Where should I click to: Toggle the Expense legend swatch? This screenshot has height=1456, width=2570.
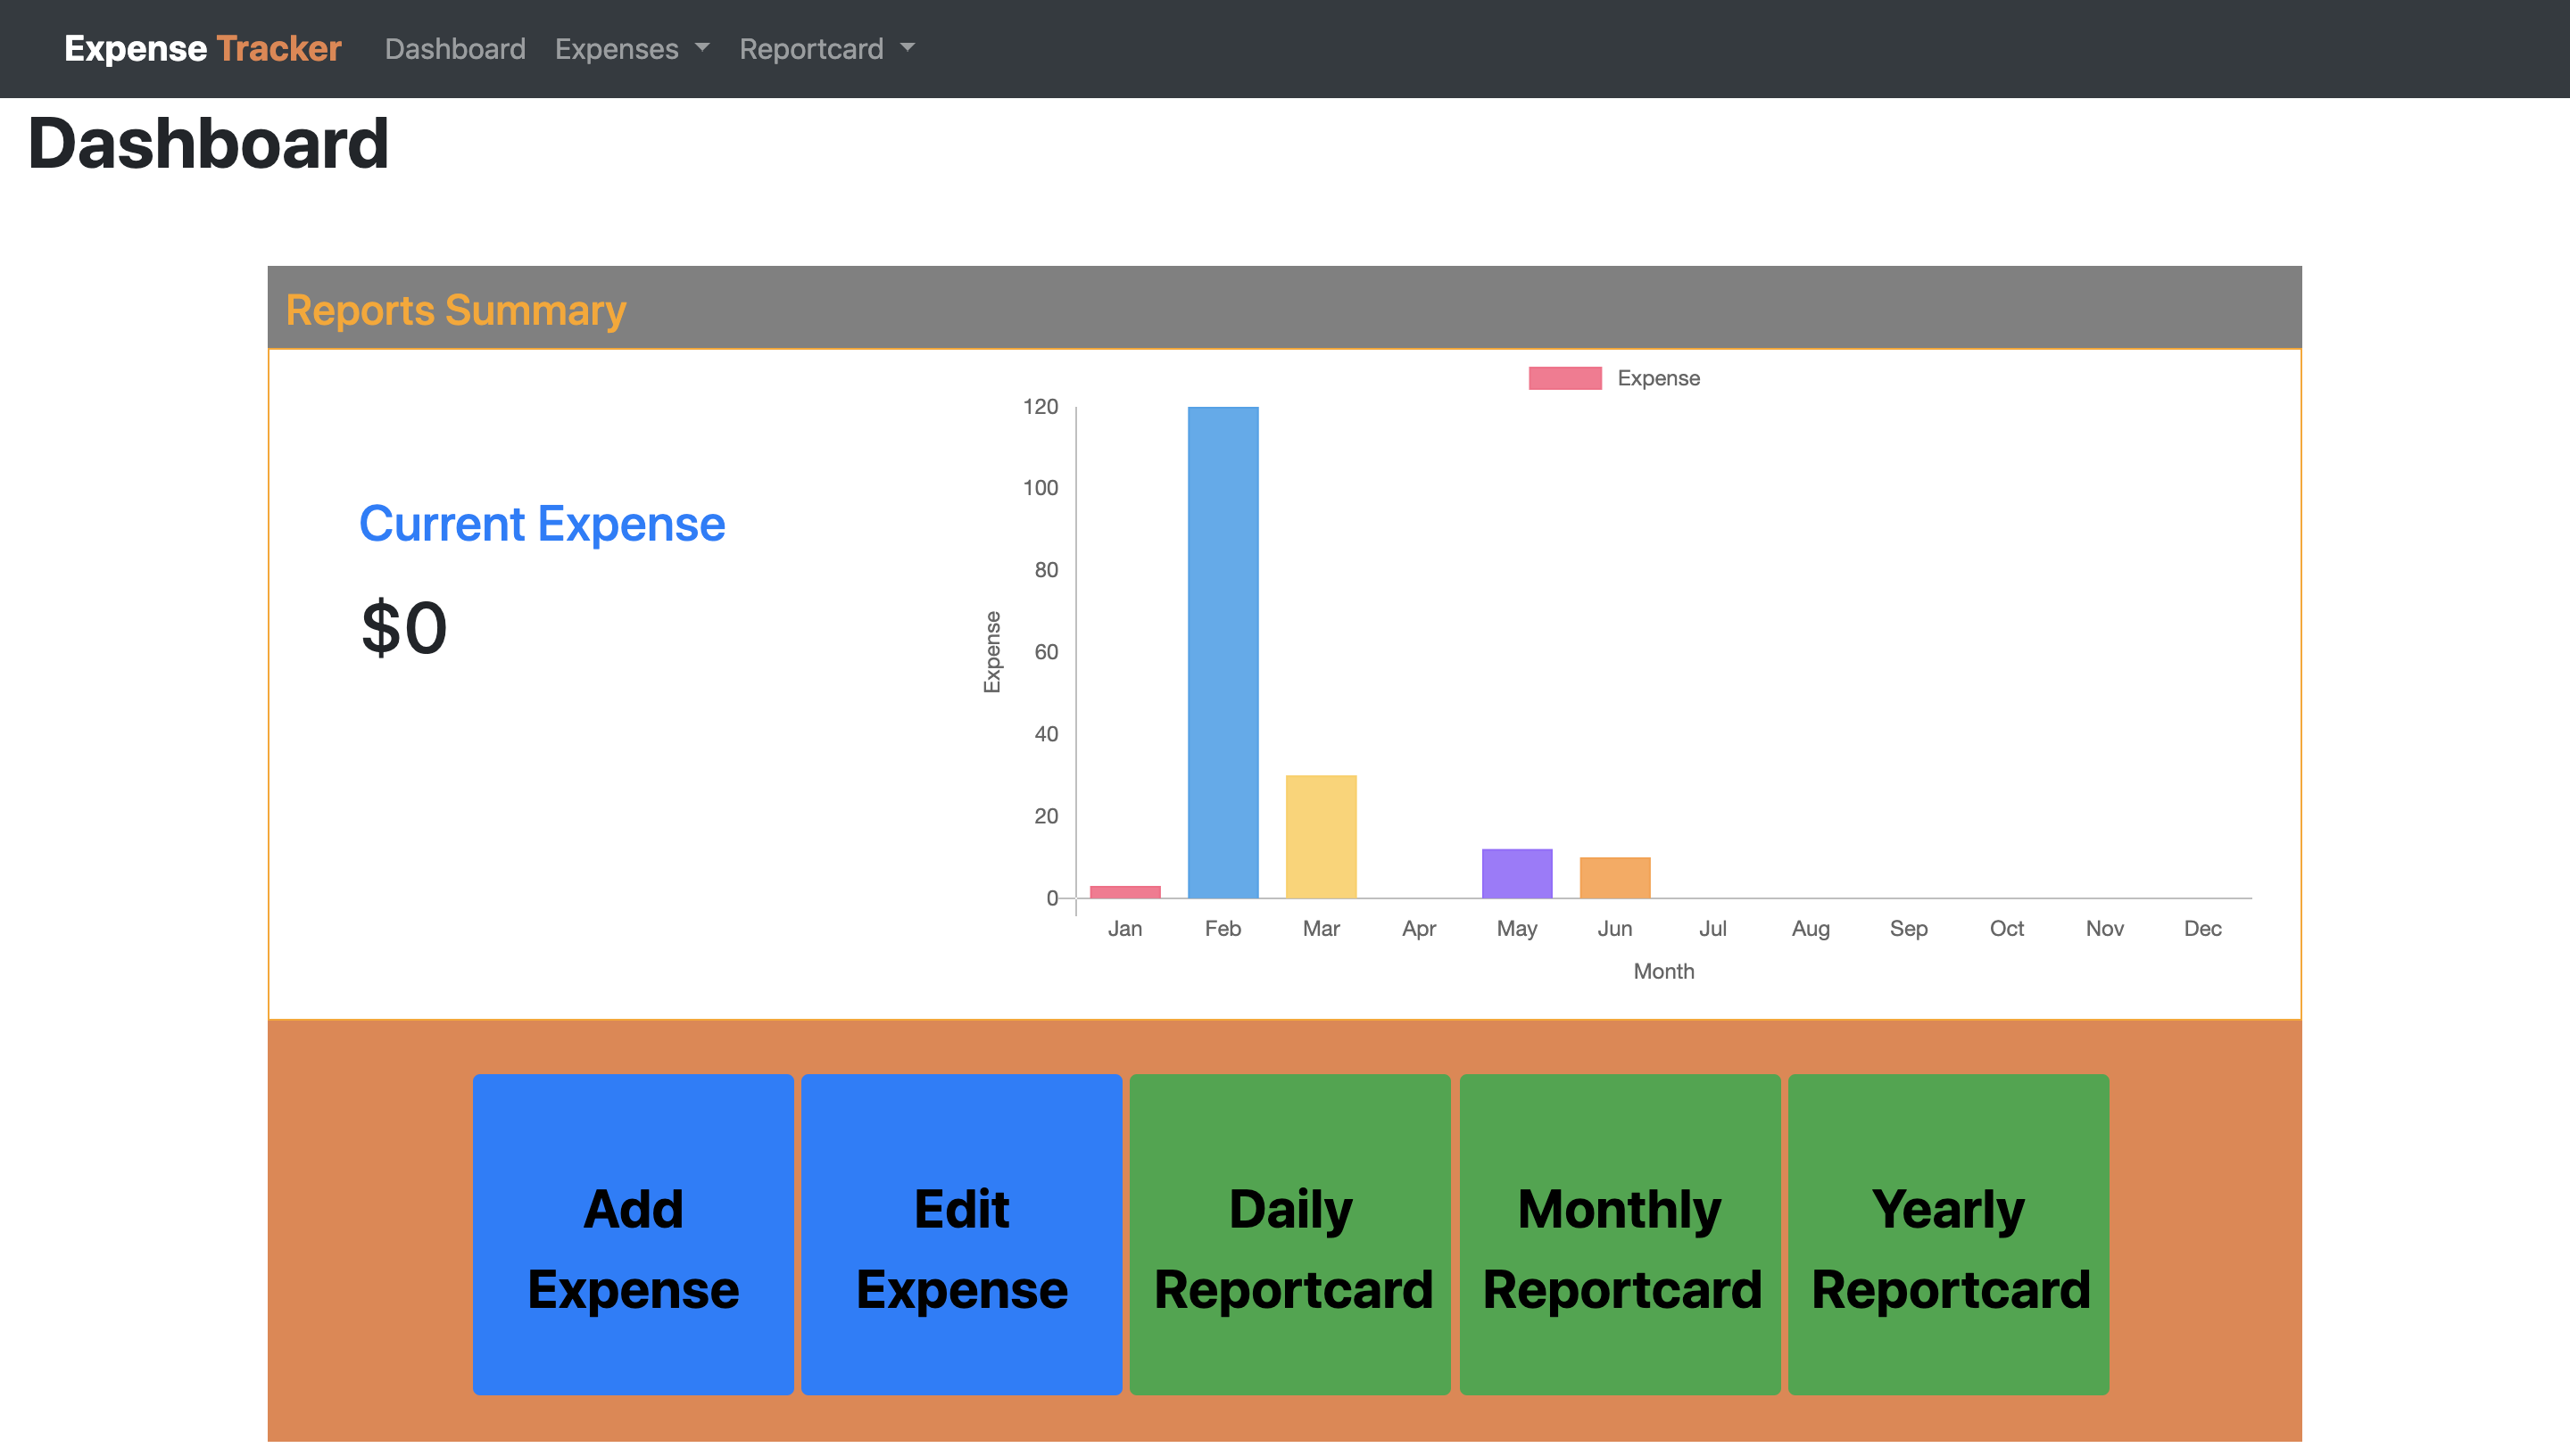(x=1564, y=378)
